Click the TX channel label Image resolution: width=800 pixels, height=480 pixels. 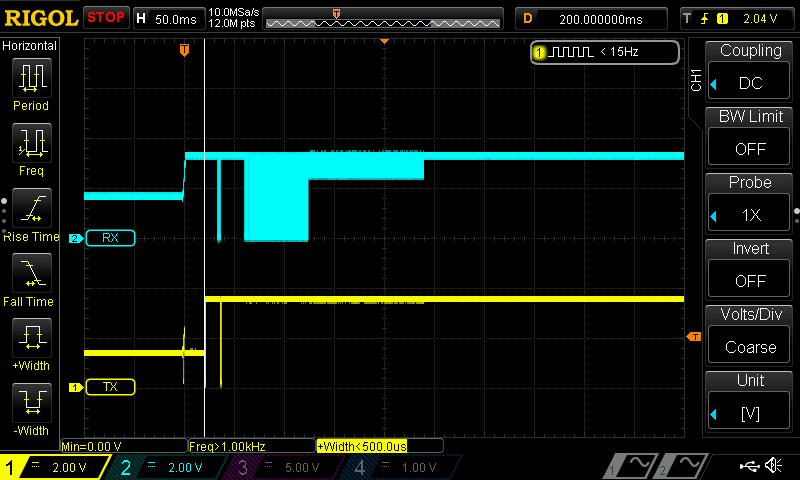pyautogui.click(x=110, y=387)
